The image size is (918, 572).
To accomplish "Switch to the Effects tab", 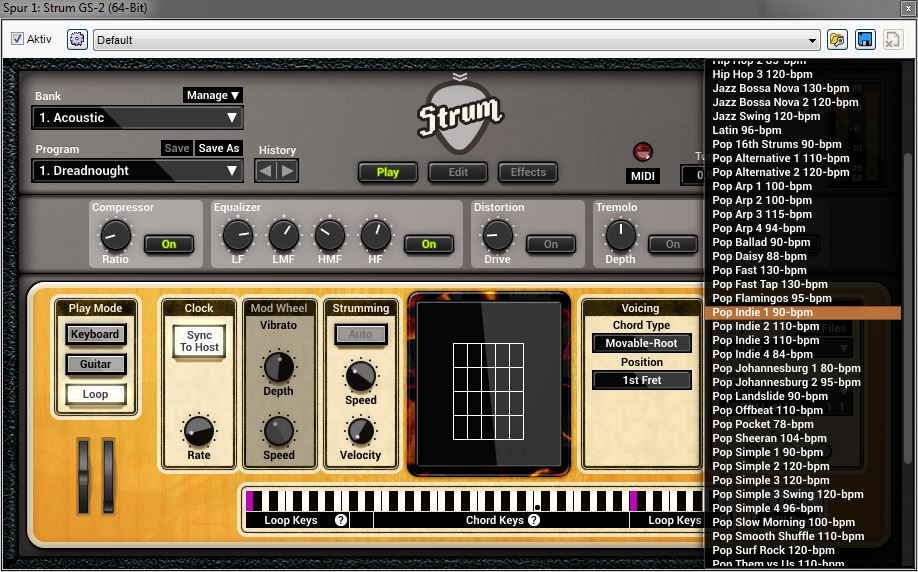I will [527, 172].
